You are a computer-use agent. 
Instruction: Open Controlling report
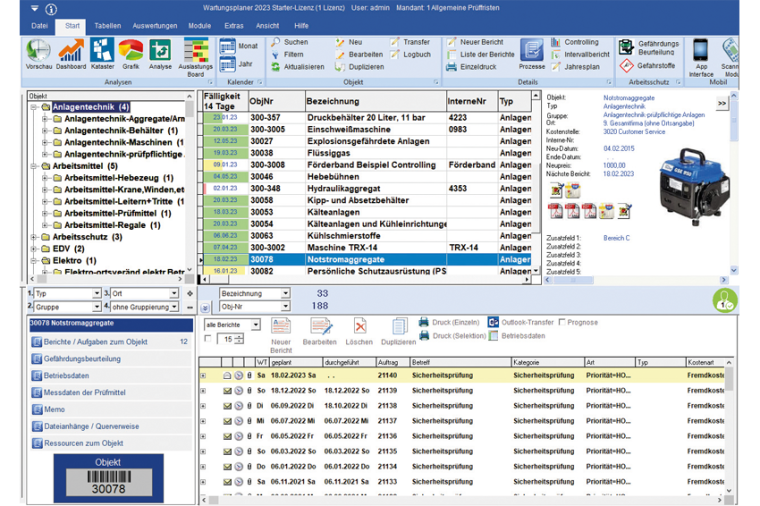575,43
